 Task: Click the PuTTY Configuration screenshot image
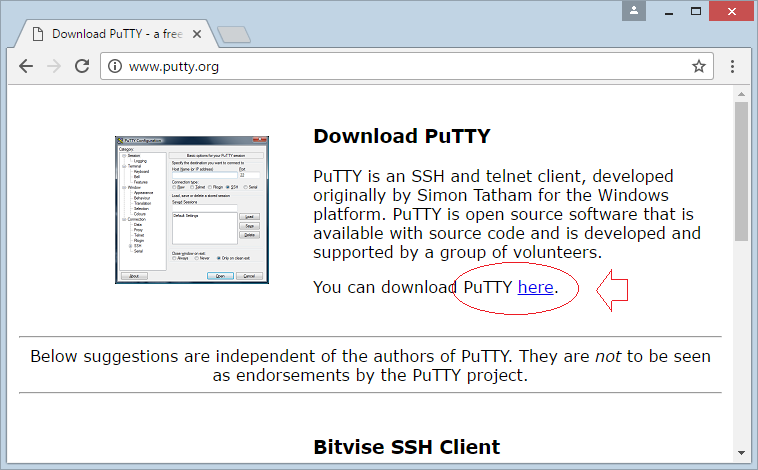(x=192, y=210)
